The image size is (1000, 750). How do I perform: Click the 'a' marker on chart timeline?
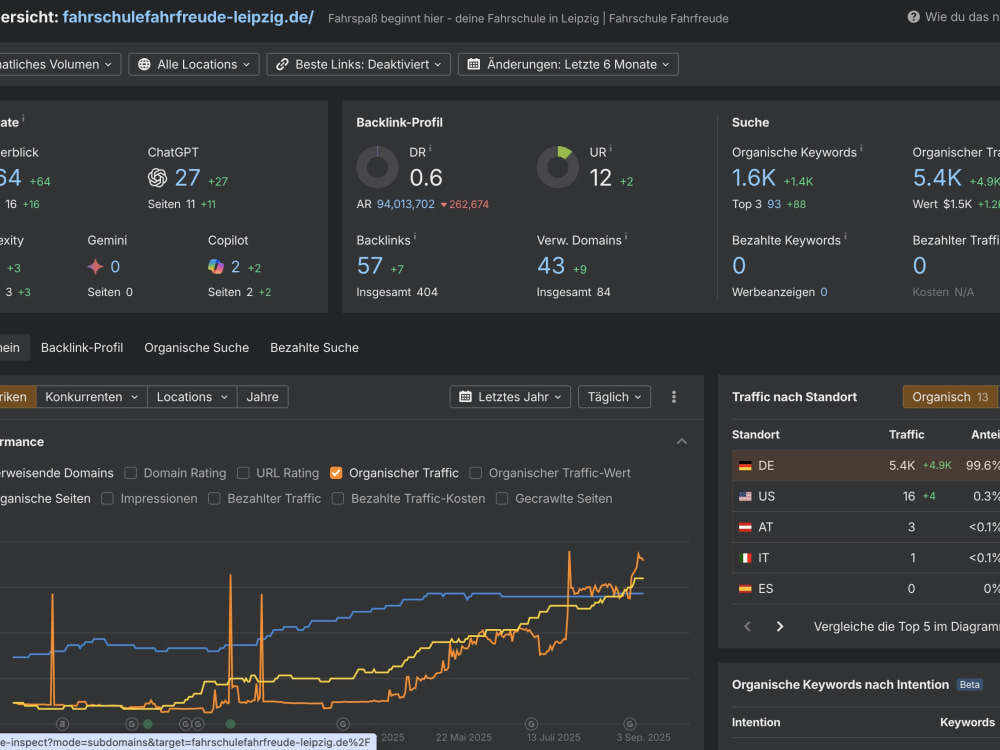62,724
